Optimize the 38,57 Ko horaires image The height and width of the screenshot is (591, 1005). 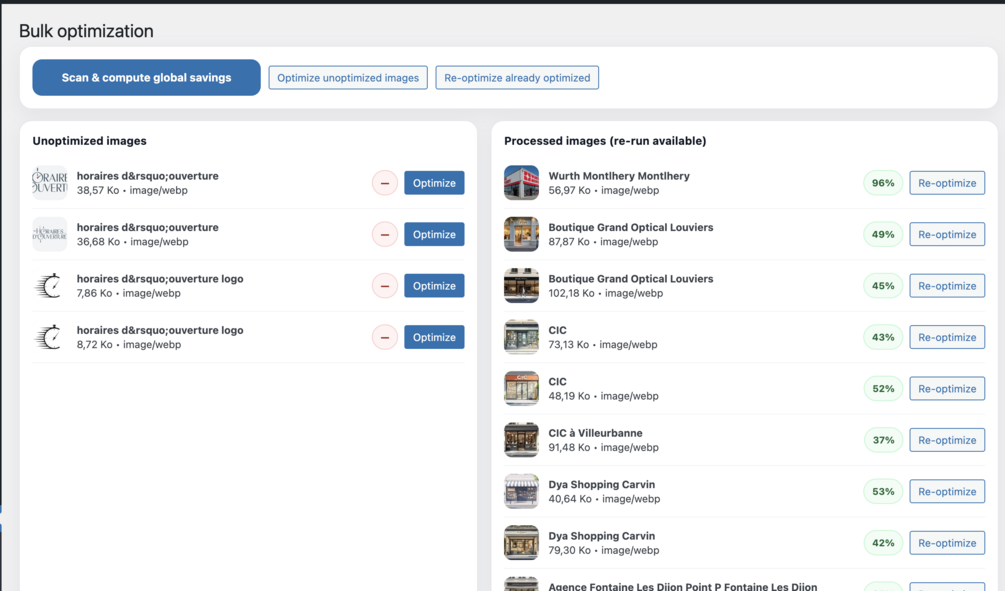coord(434,183)
